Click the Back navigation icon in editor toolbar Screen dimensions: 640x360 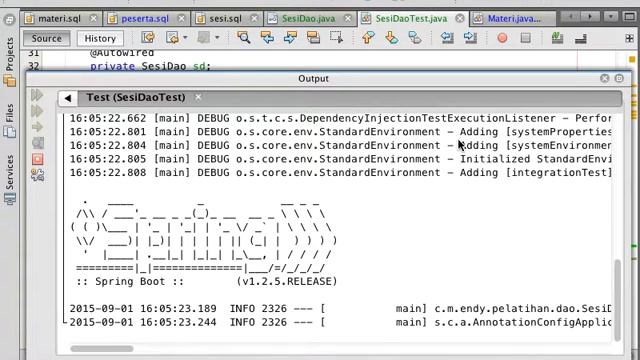[x=172, y=38]
